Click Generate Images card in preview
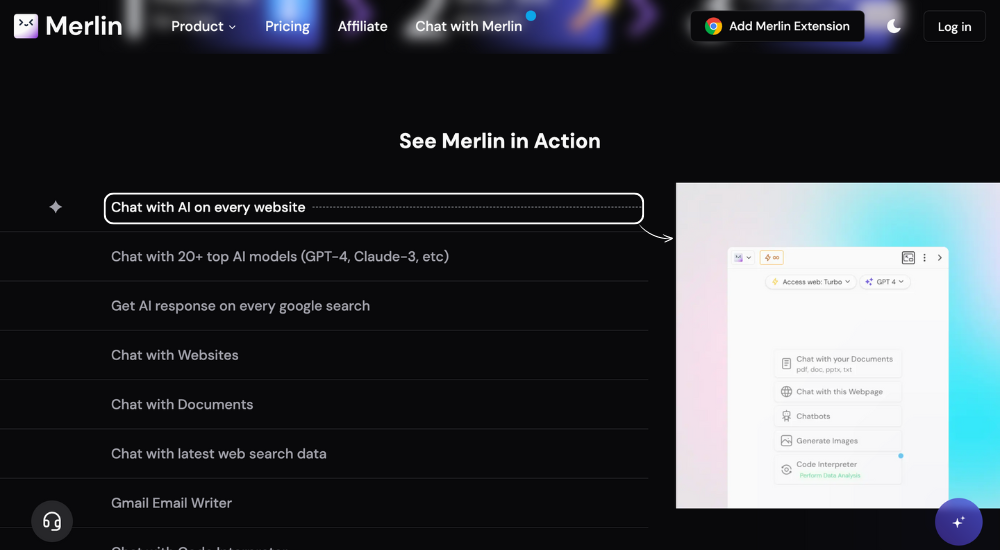Viewport: 1000px width, 550px height. (x=838, y=441)
